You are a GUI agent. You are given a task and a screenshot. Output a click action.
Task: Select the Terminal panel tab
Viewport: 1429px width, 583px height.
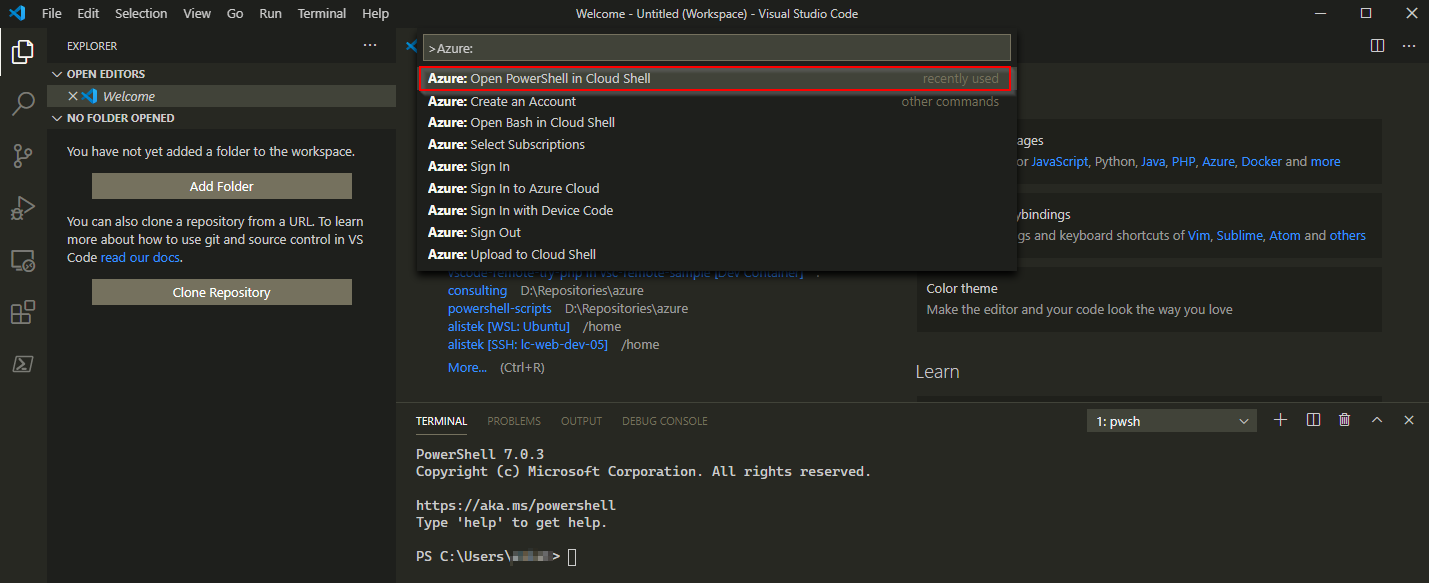point(441,421)
